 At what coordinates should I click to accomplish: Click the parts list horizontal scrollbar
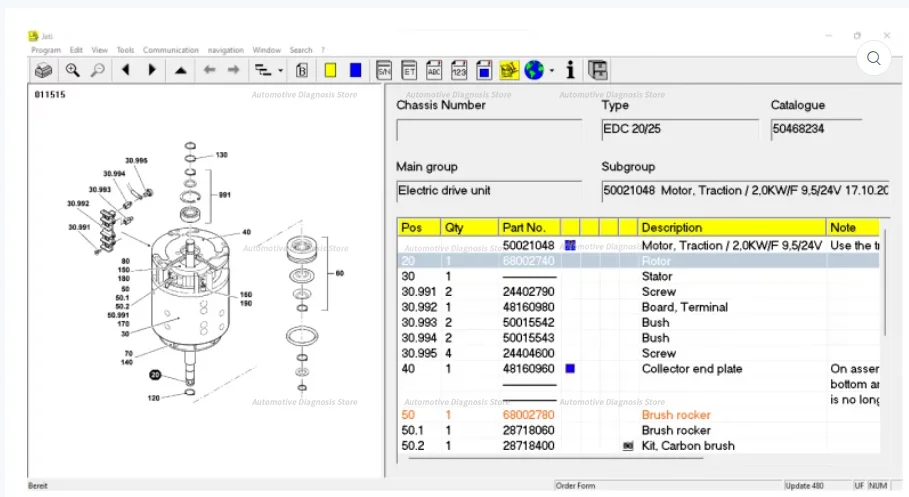555,458
